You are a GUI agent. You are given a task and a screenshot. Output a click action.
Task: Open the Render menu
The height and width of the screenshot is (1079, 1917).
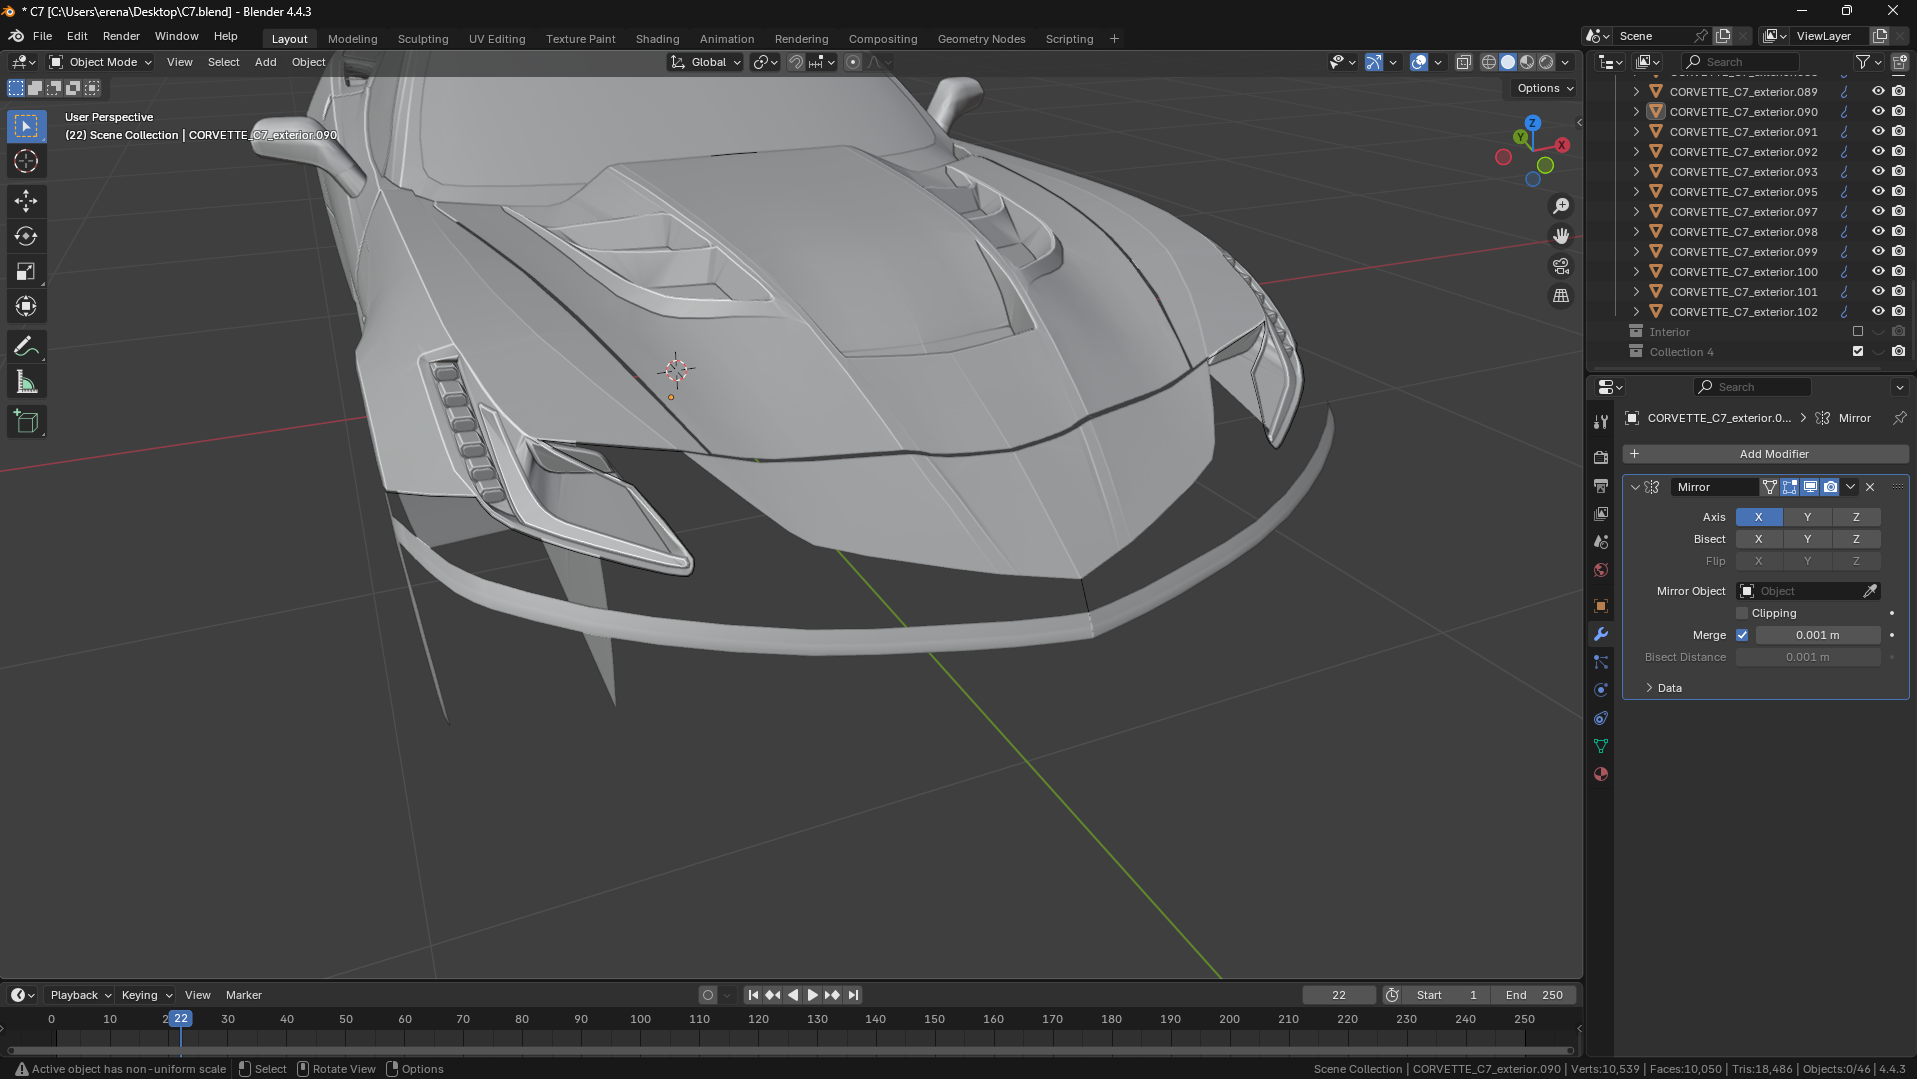coord(121,36)
